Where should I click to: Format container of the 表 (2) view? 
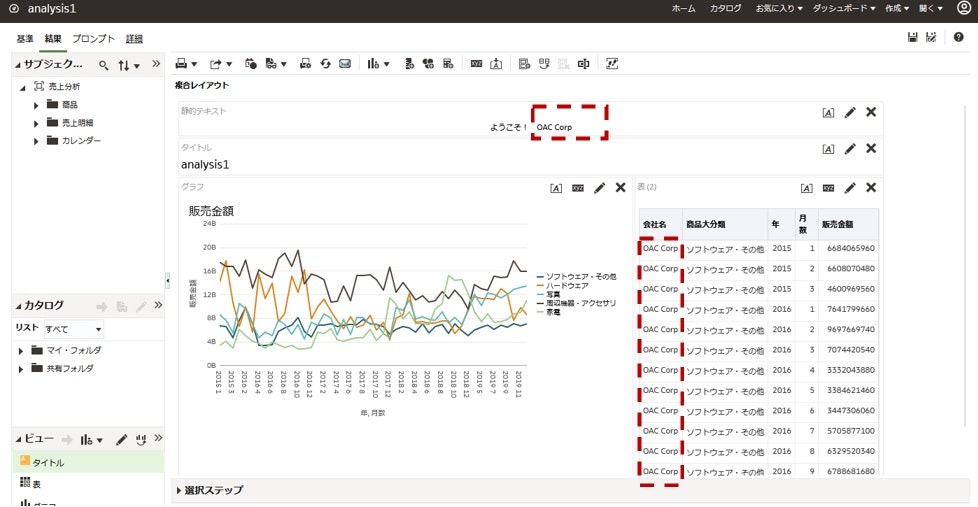click(x=806, y=188)
